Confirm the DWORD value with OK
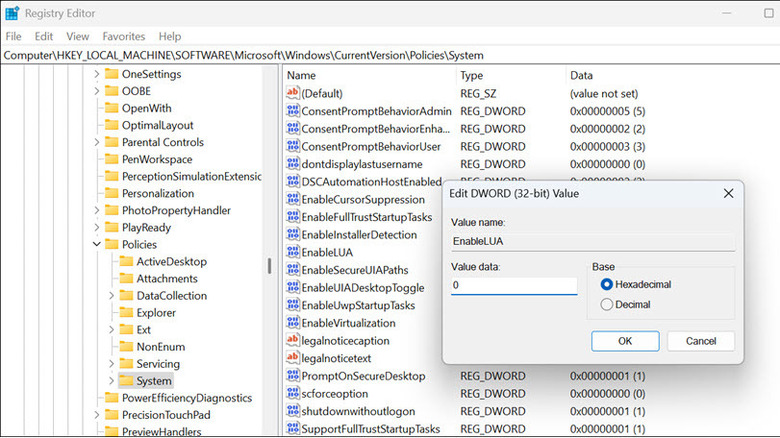This screenshot has height=438, width=780. tap(625, 341)
